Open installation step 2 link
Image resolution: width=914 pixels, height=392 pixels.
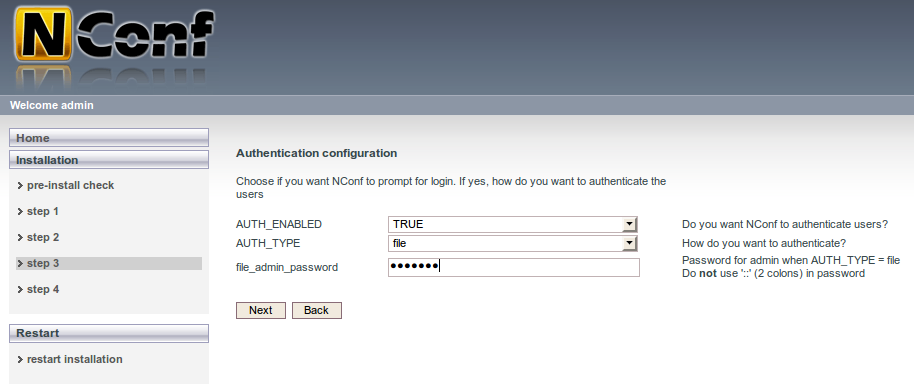43,237
